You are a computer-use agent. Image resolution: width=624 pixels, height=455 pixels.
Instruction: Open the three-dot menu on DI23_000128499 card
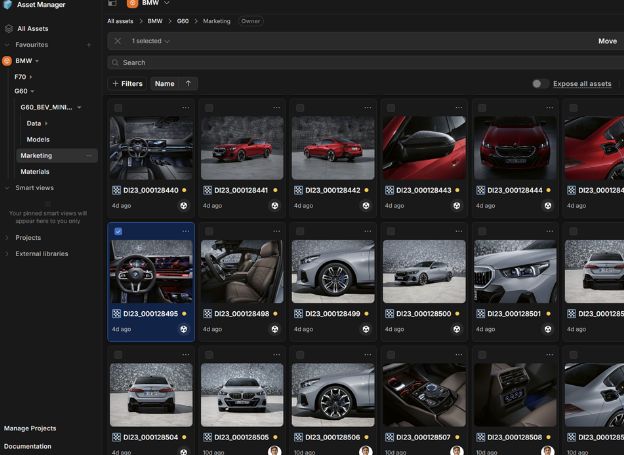(368, 231)
